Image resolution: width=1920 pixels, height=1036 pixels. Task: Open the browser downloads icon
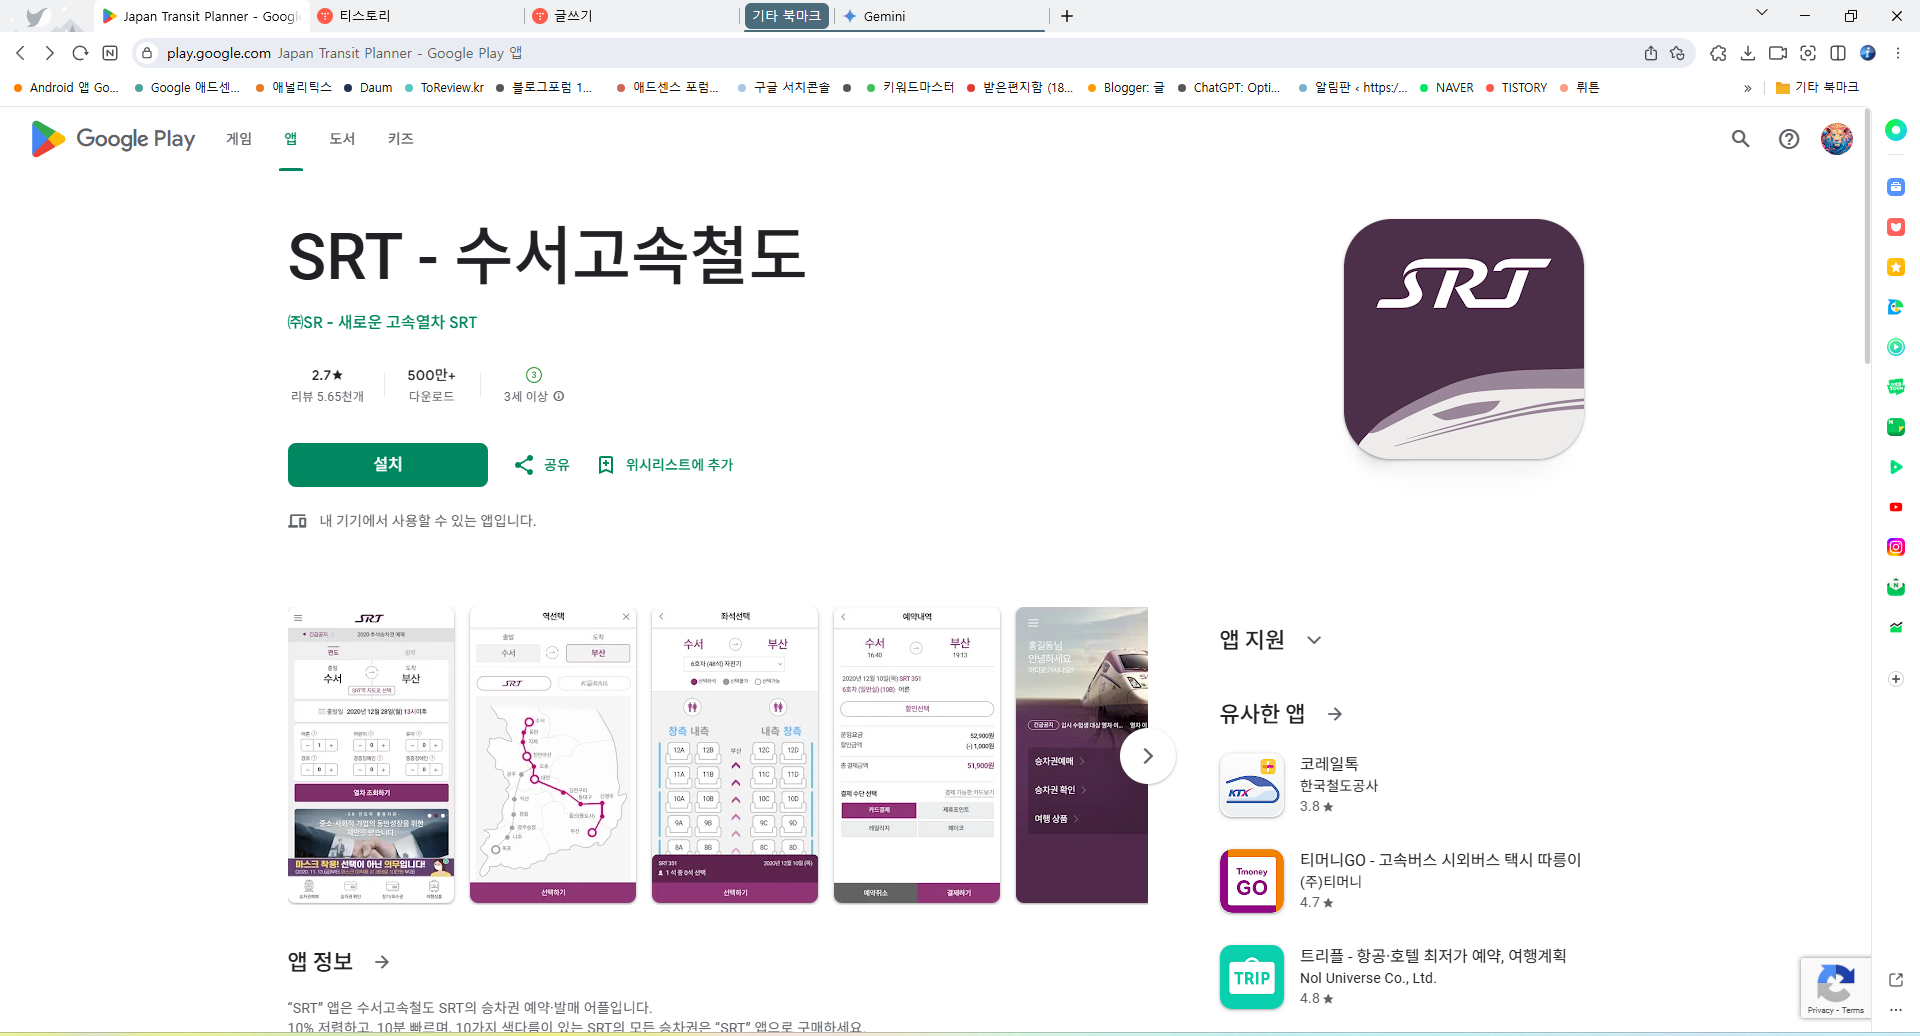click(x=1748, y=53)
